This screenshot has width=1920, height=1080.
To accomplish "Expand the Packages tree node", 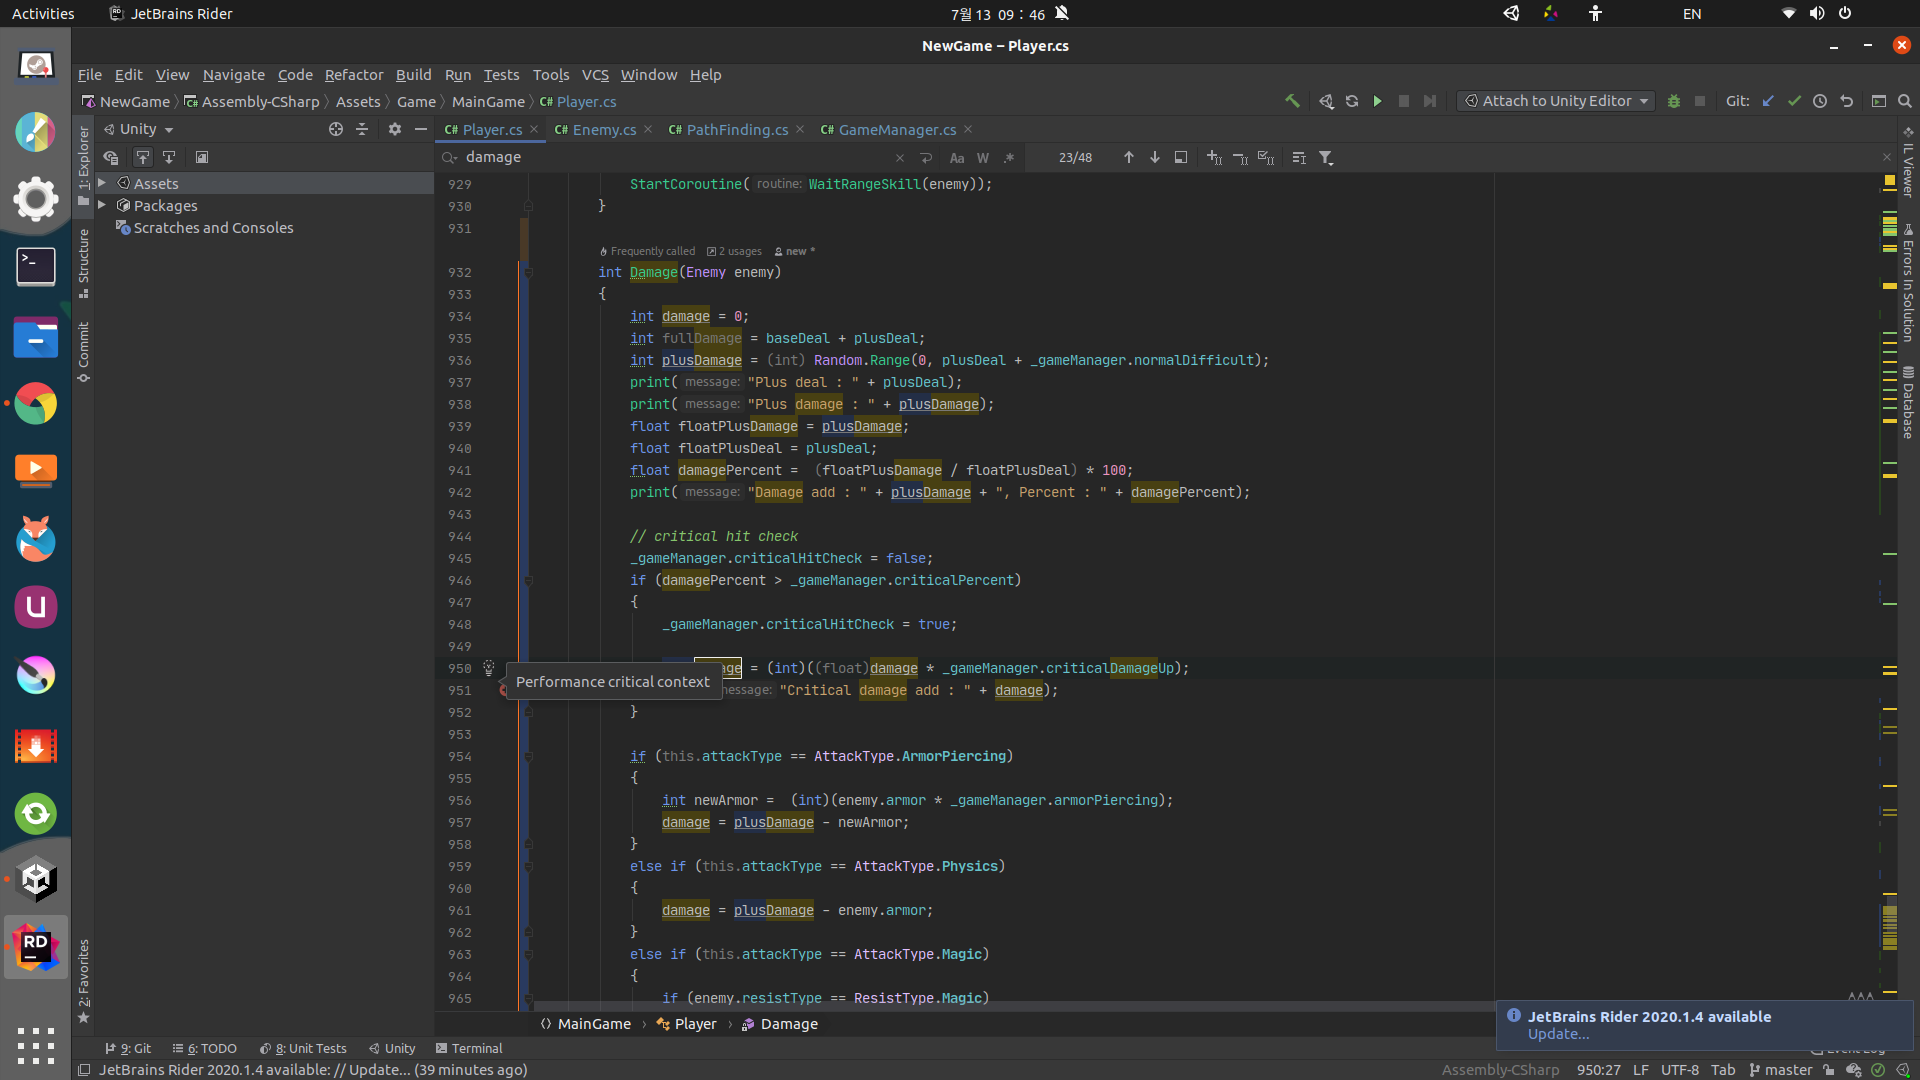I will 102,205.
